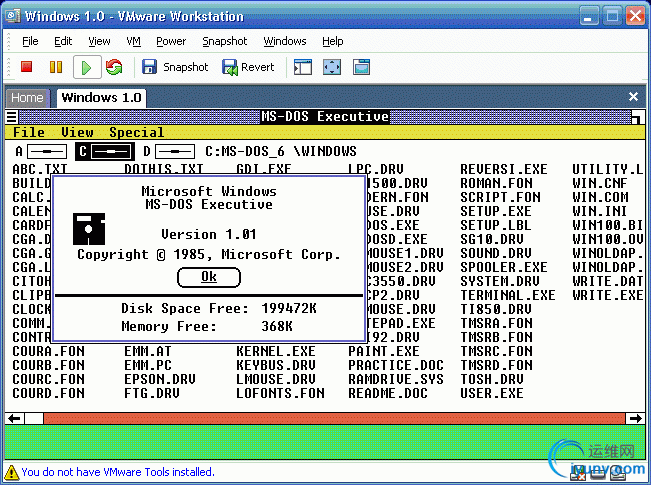Reset the VM using the restart icon
Screen dimensions: 651x485
pos(114,67)
